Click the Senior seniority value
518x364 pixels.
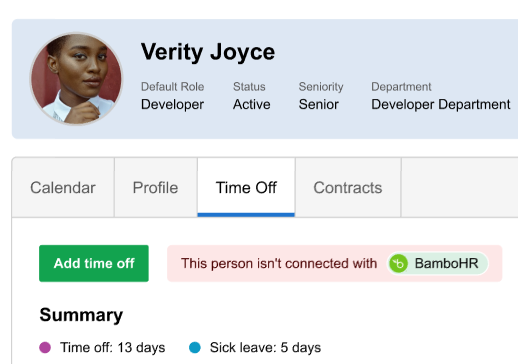pos(319,104)
